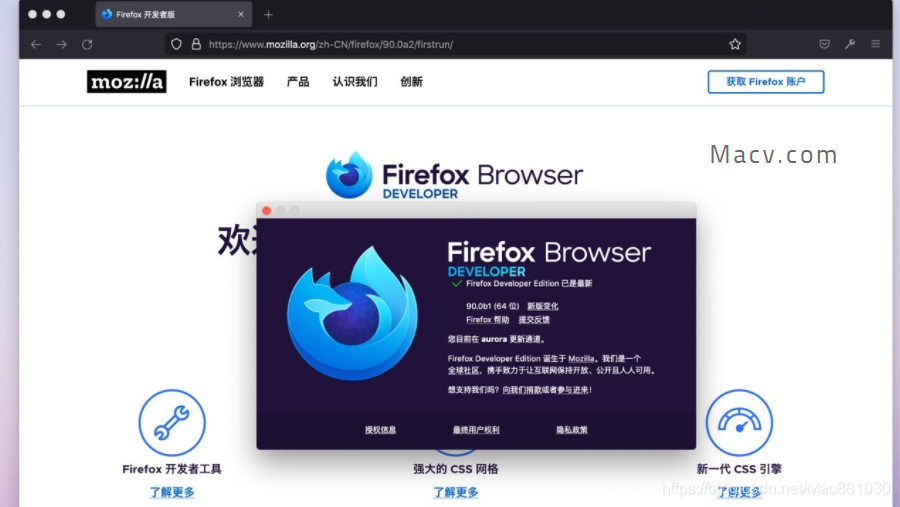
Task: Click the version text 90.0b1 (64 位)
Action: point(492,306)
